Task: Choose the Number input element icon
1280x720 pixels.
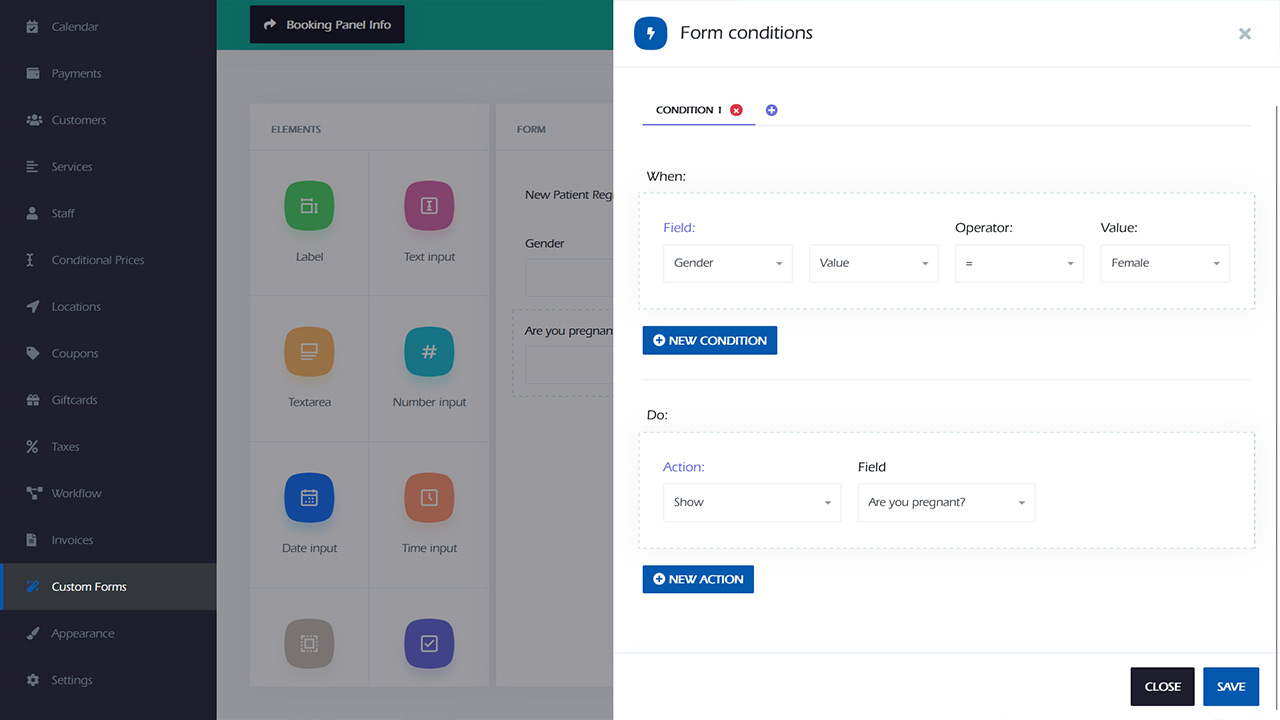Action: pos(429,352)
